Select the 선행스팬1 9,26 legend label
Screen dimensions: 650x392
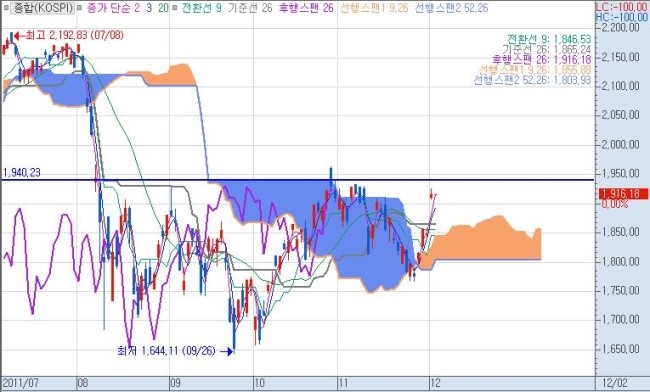(x=374, y=8)
